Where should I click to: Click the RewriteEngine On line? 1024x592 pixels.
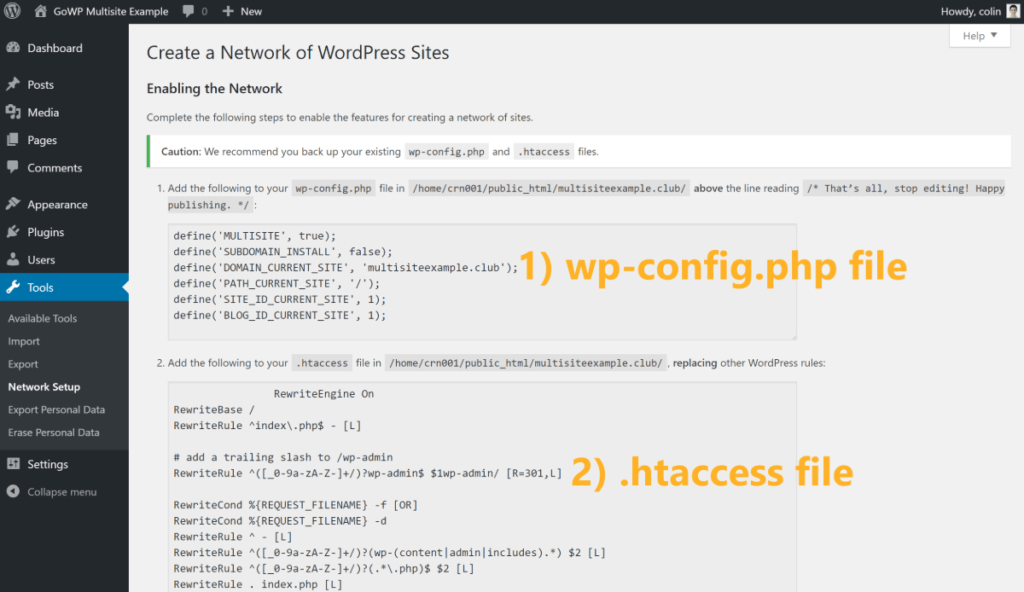pyautogui.click(x=323, y=394)
